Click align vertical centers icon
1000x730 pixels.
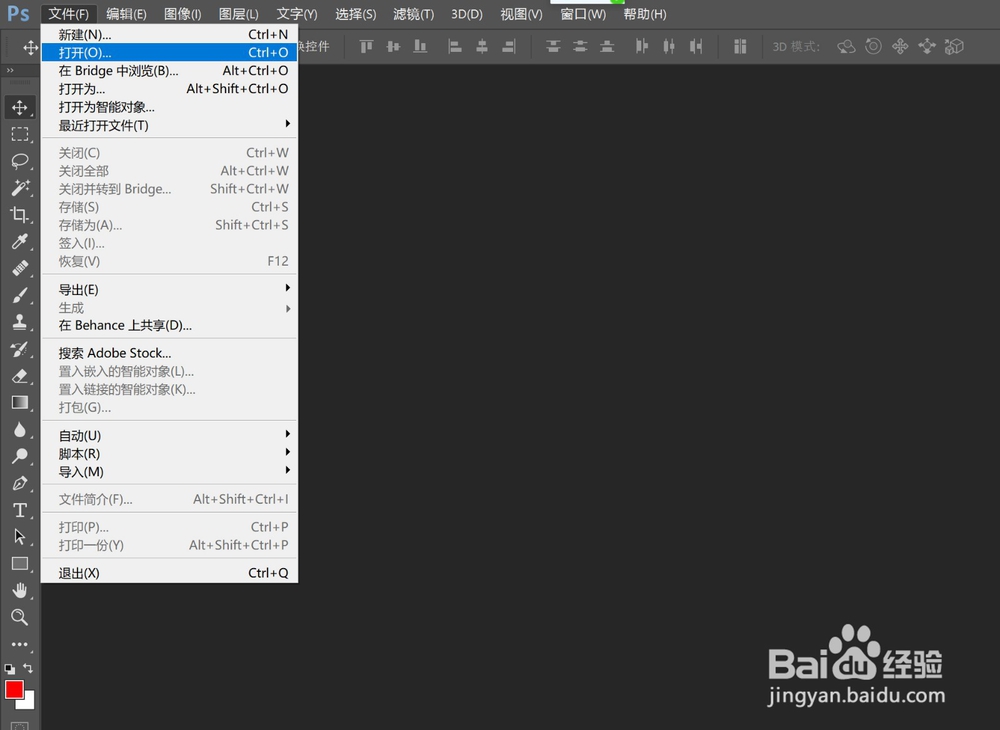[393, 47]
